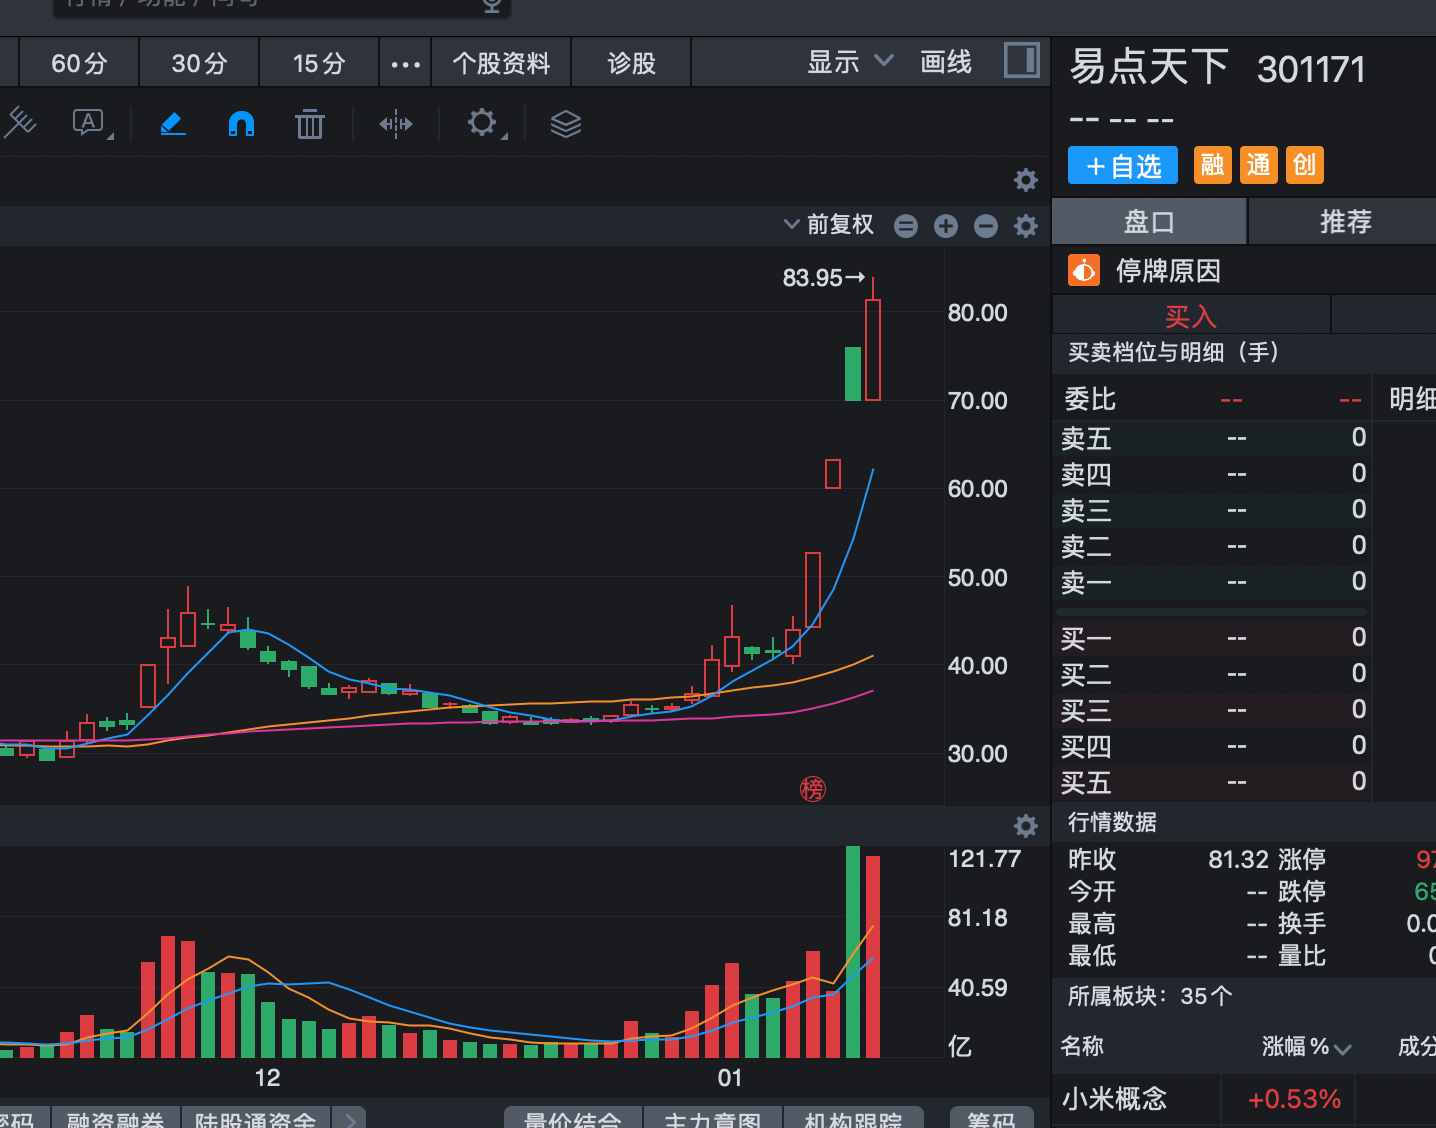Select the parallel lines drawing tool
1436x1128 pixels.
point(20,123)
